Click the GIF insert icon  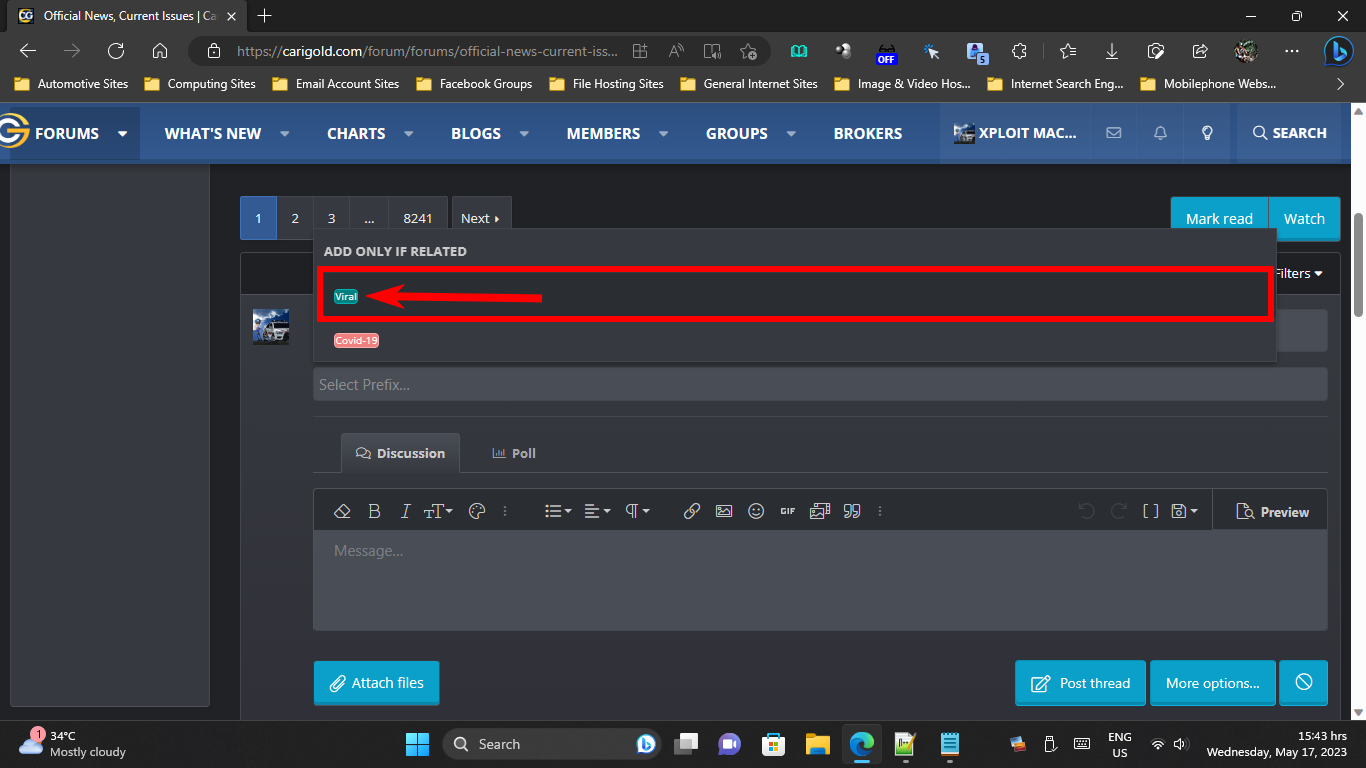pyautogui.click(x=788, y=511)
